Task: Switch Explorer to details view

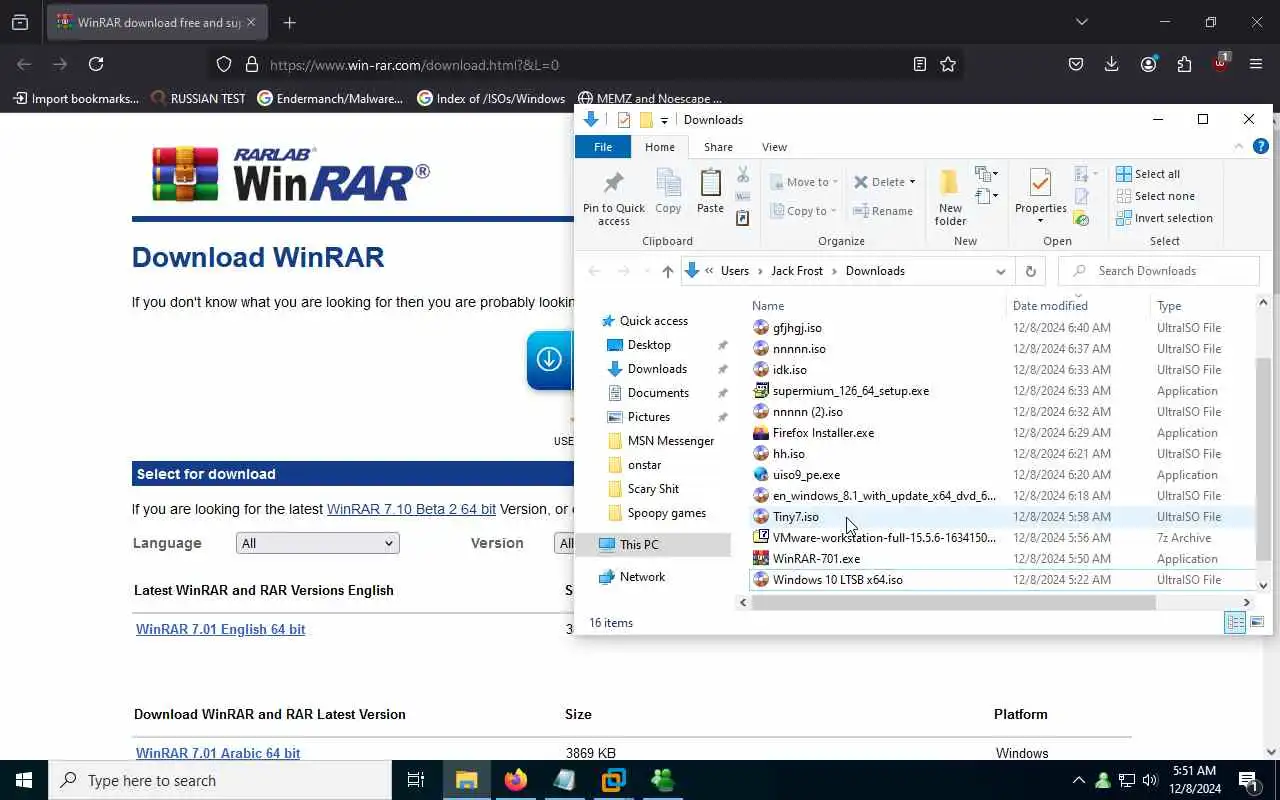Action: coord(1236,623)
